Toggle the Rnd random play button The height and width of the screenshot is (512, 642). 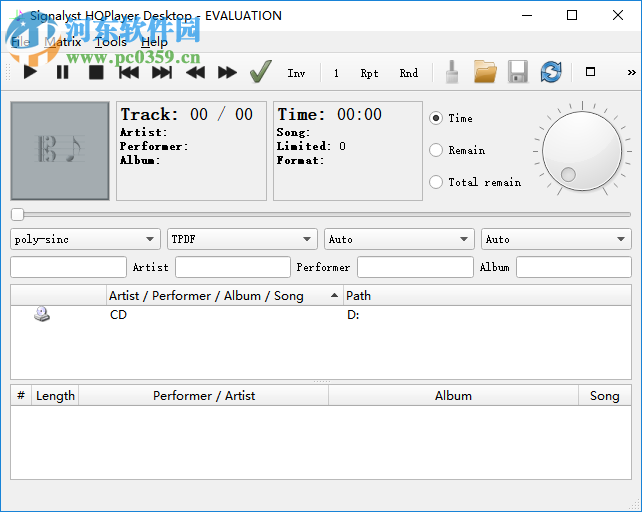(x=409, y=73)
